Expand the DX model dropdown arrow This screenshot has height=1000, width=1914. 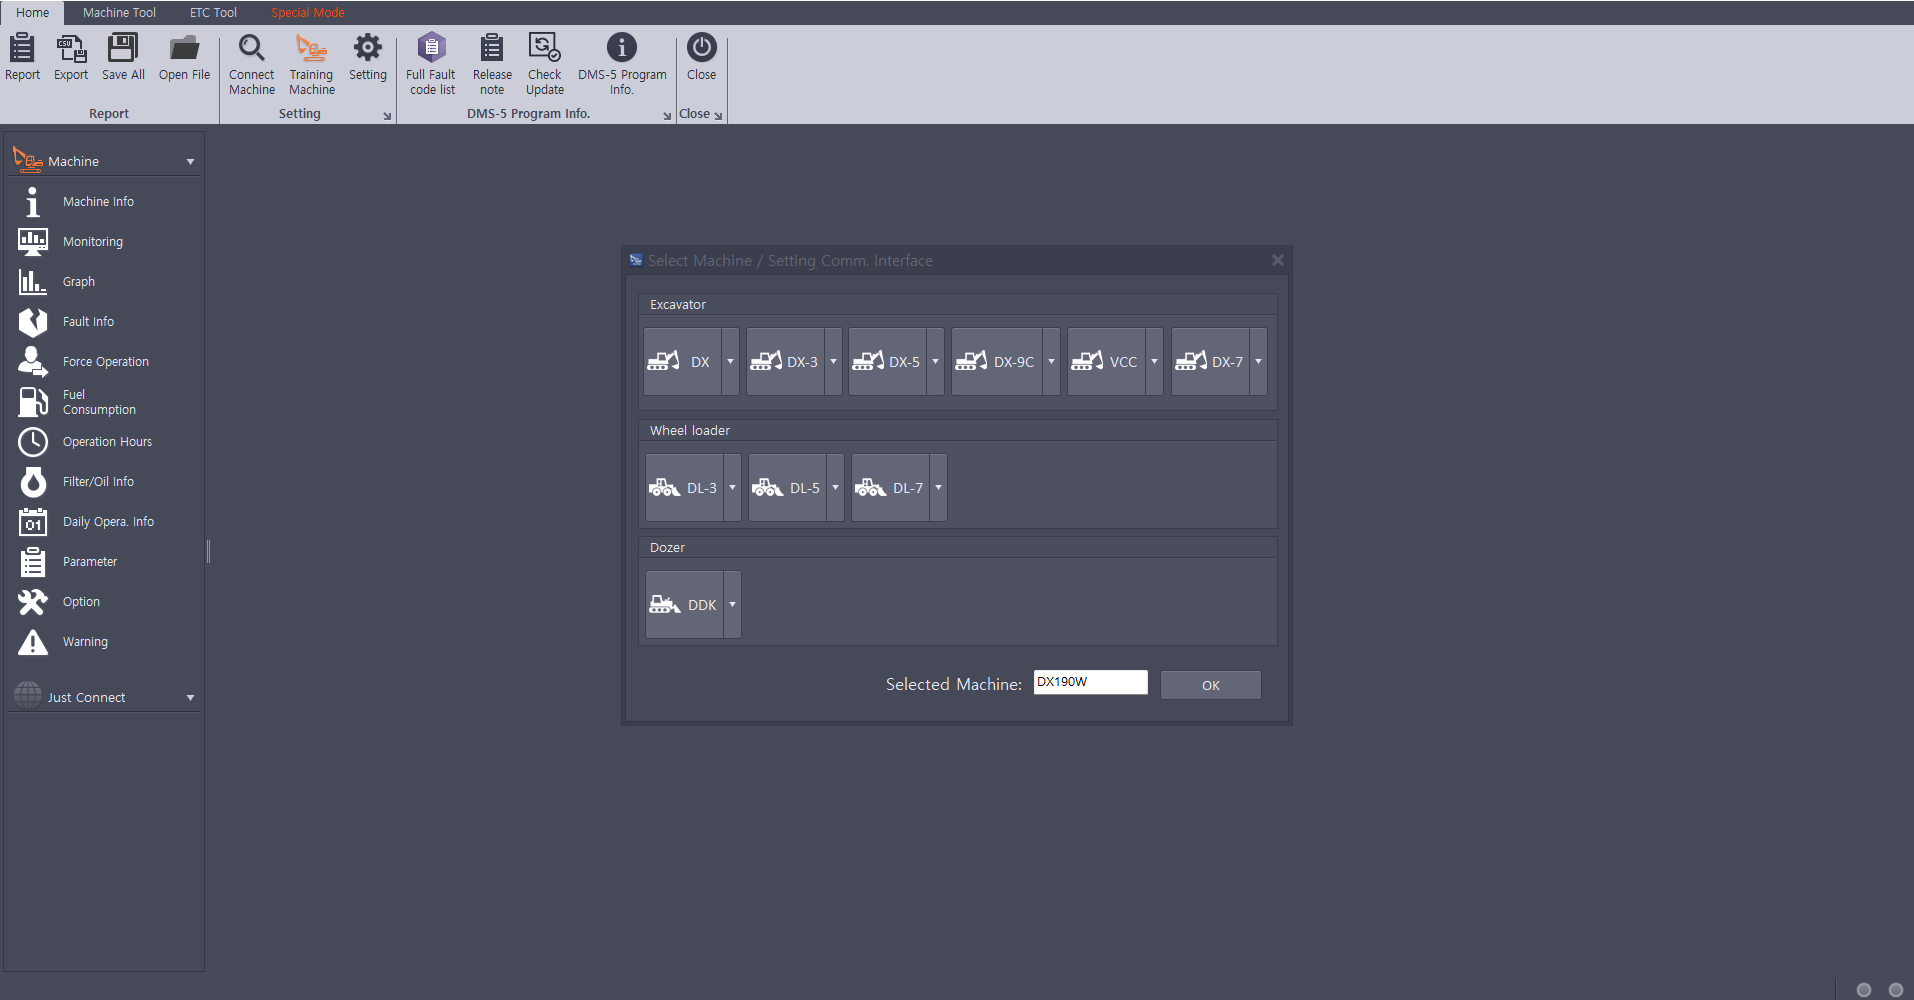(730, 362)
